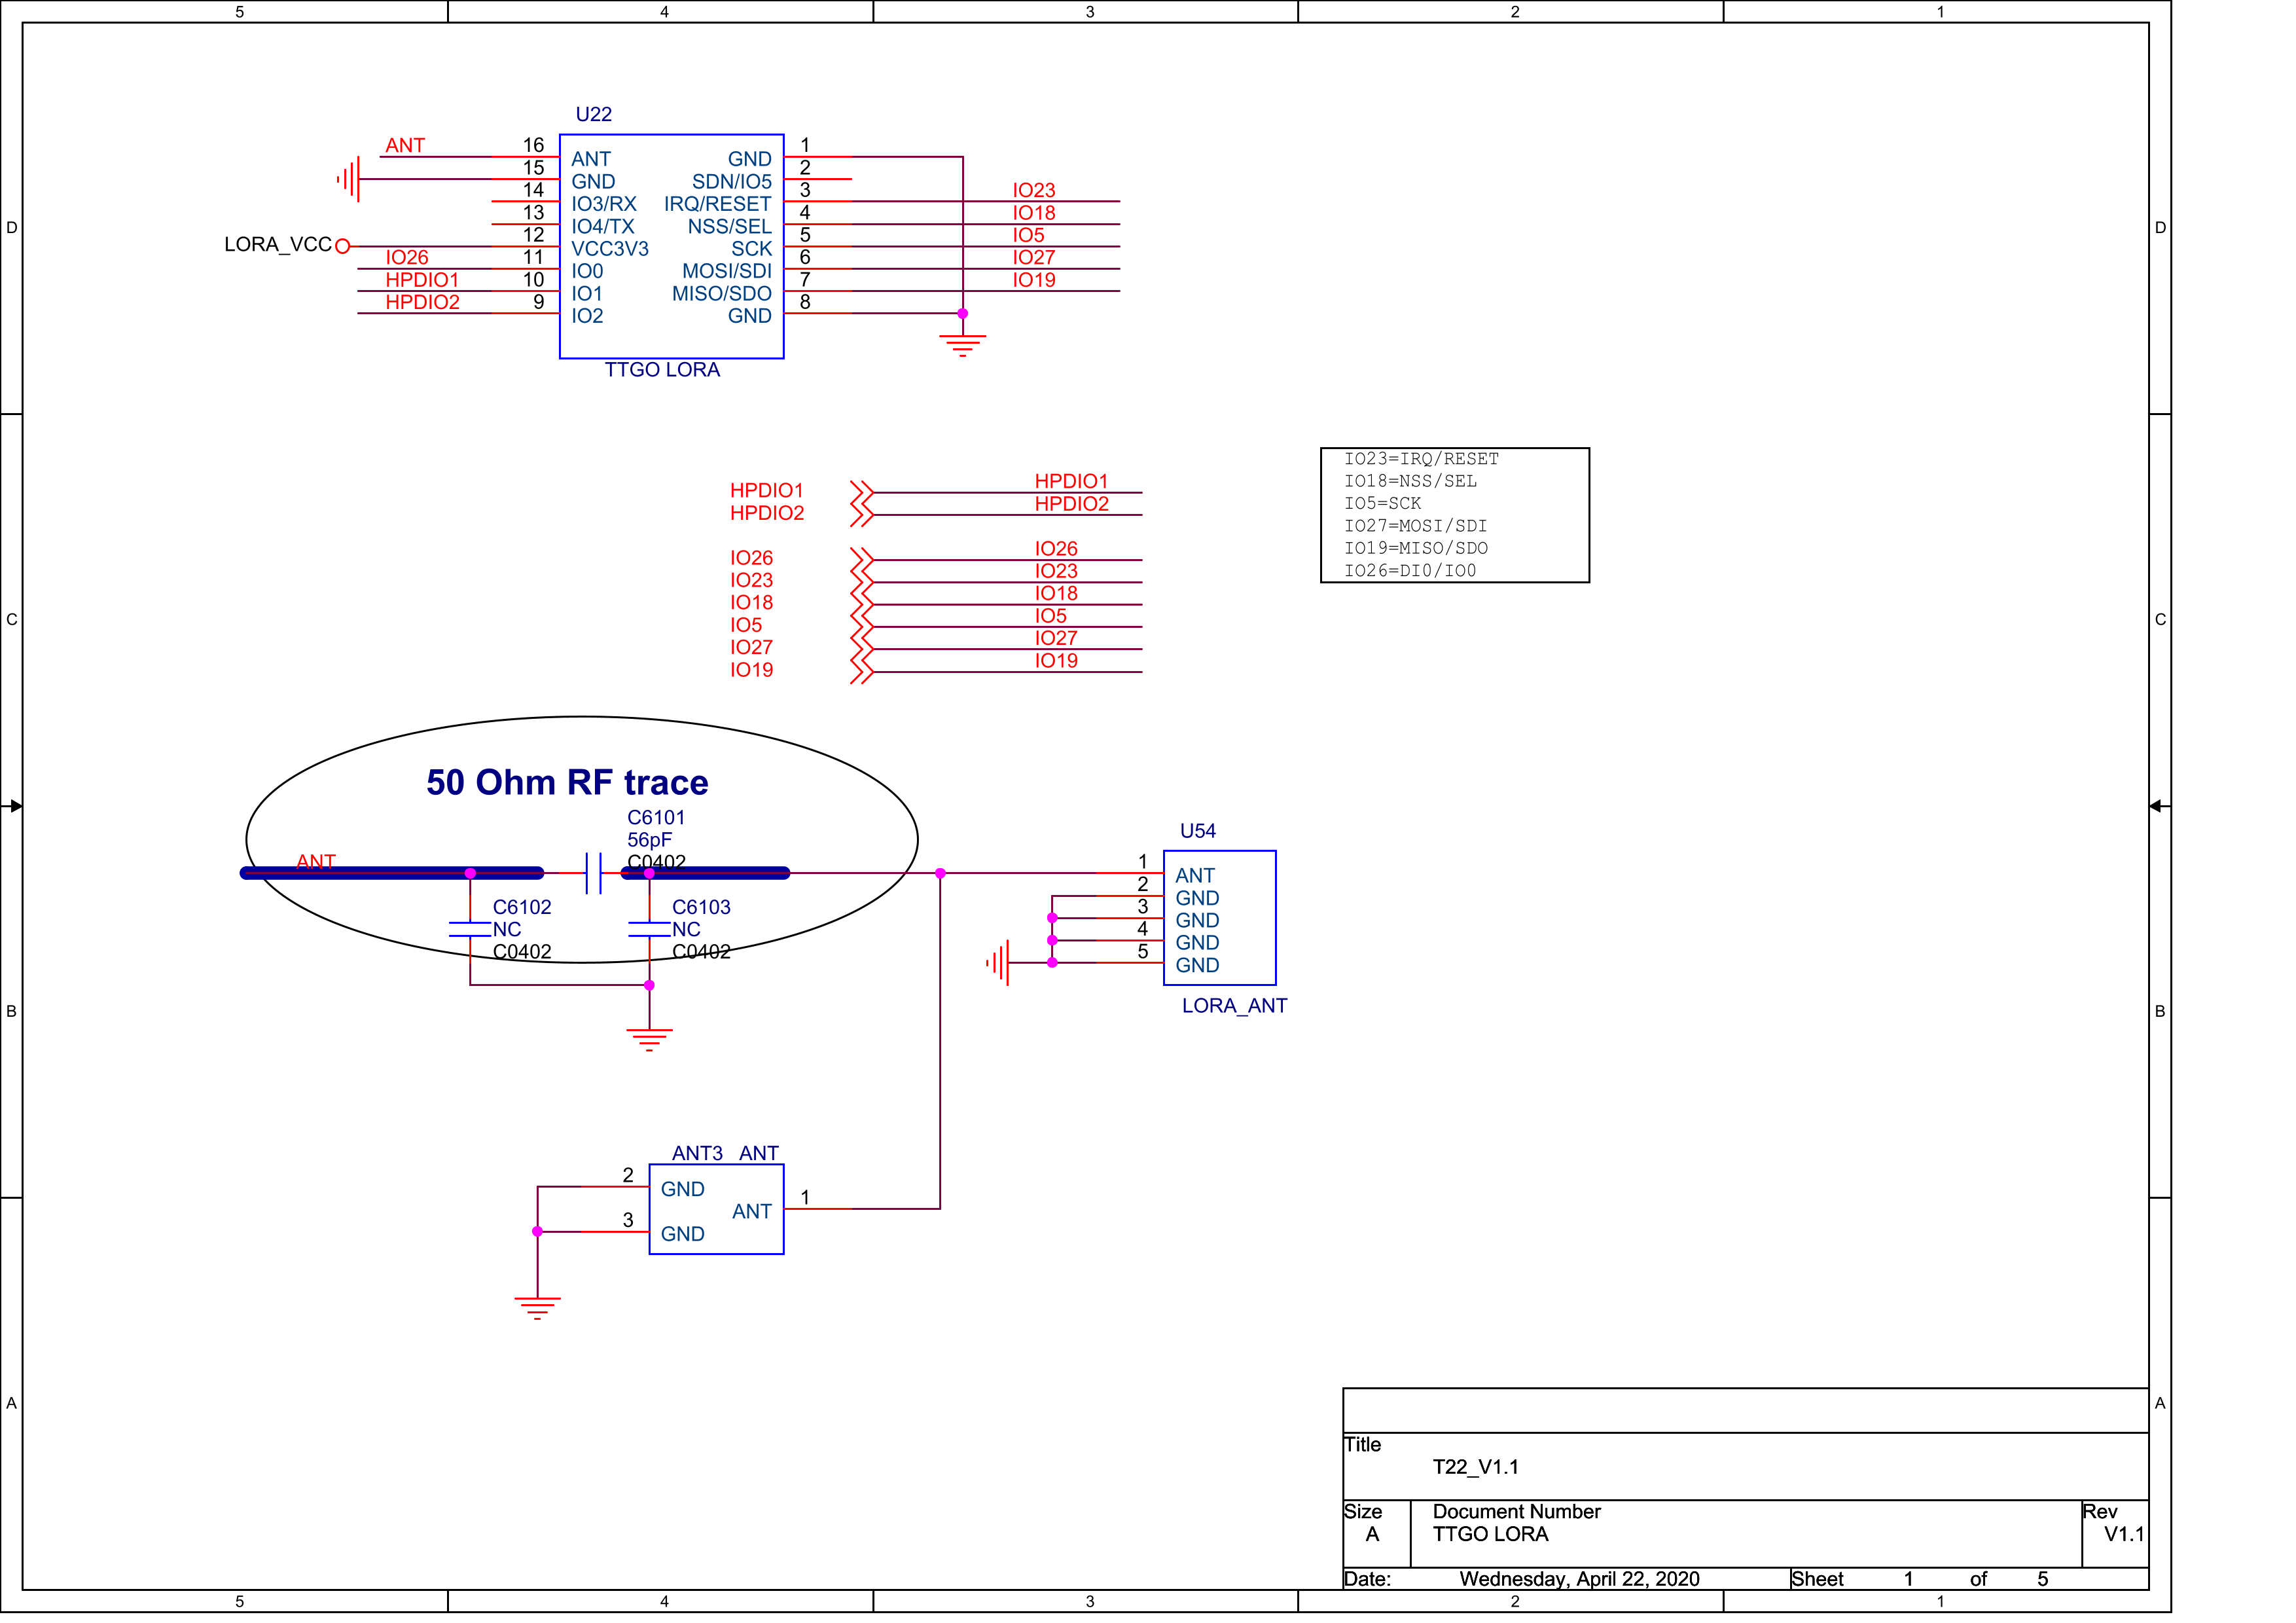Select the LORA_VCC power port circle

(342, 246)
